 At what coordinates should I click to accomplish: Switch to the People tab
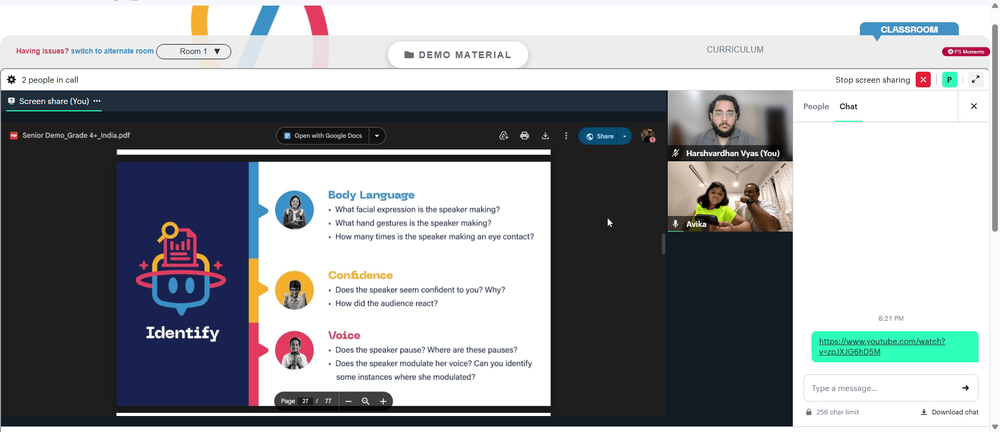coord(816,107)
